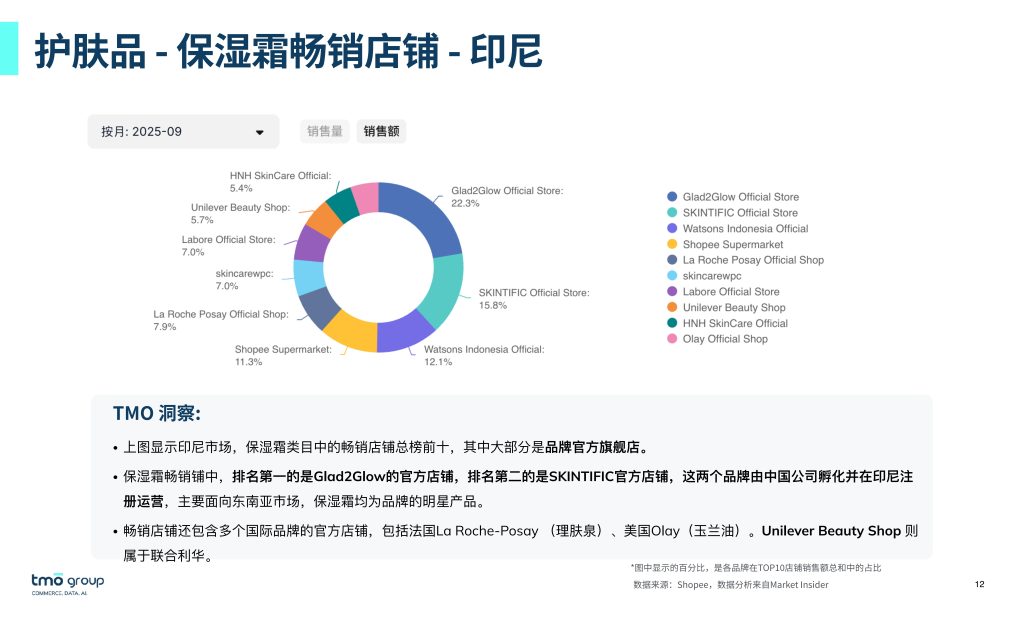Click the teal SKINTIFIC donut slice
The image size is (1024, 640).
click(x=443, y=291)
